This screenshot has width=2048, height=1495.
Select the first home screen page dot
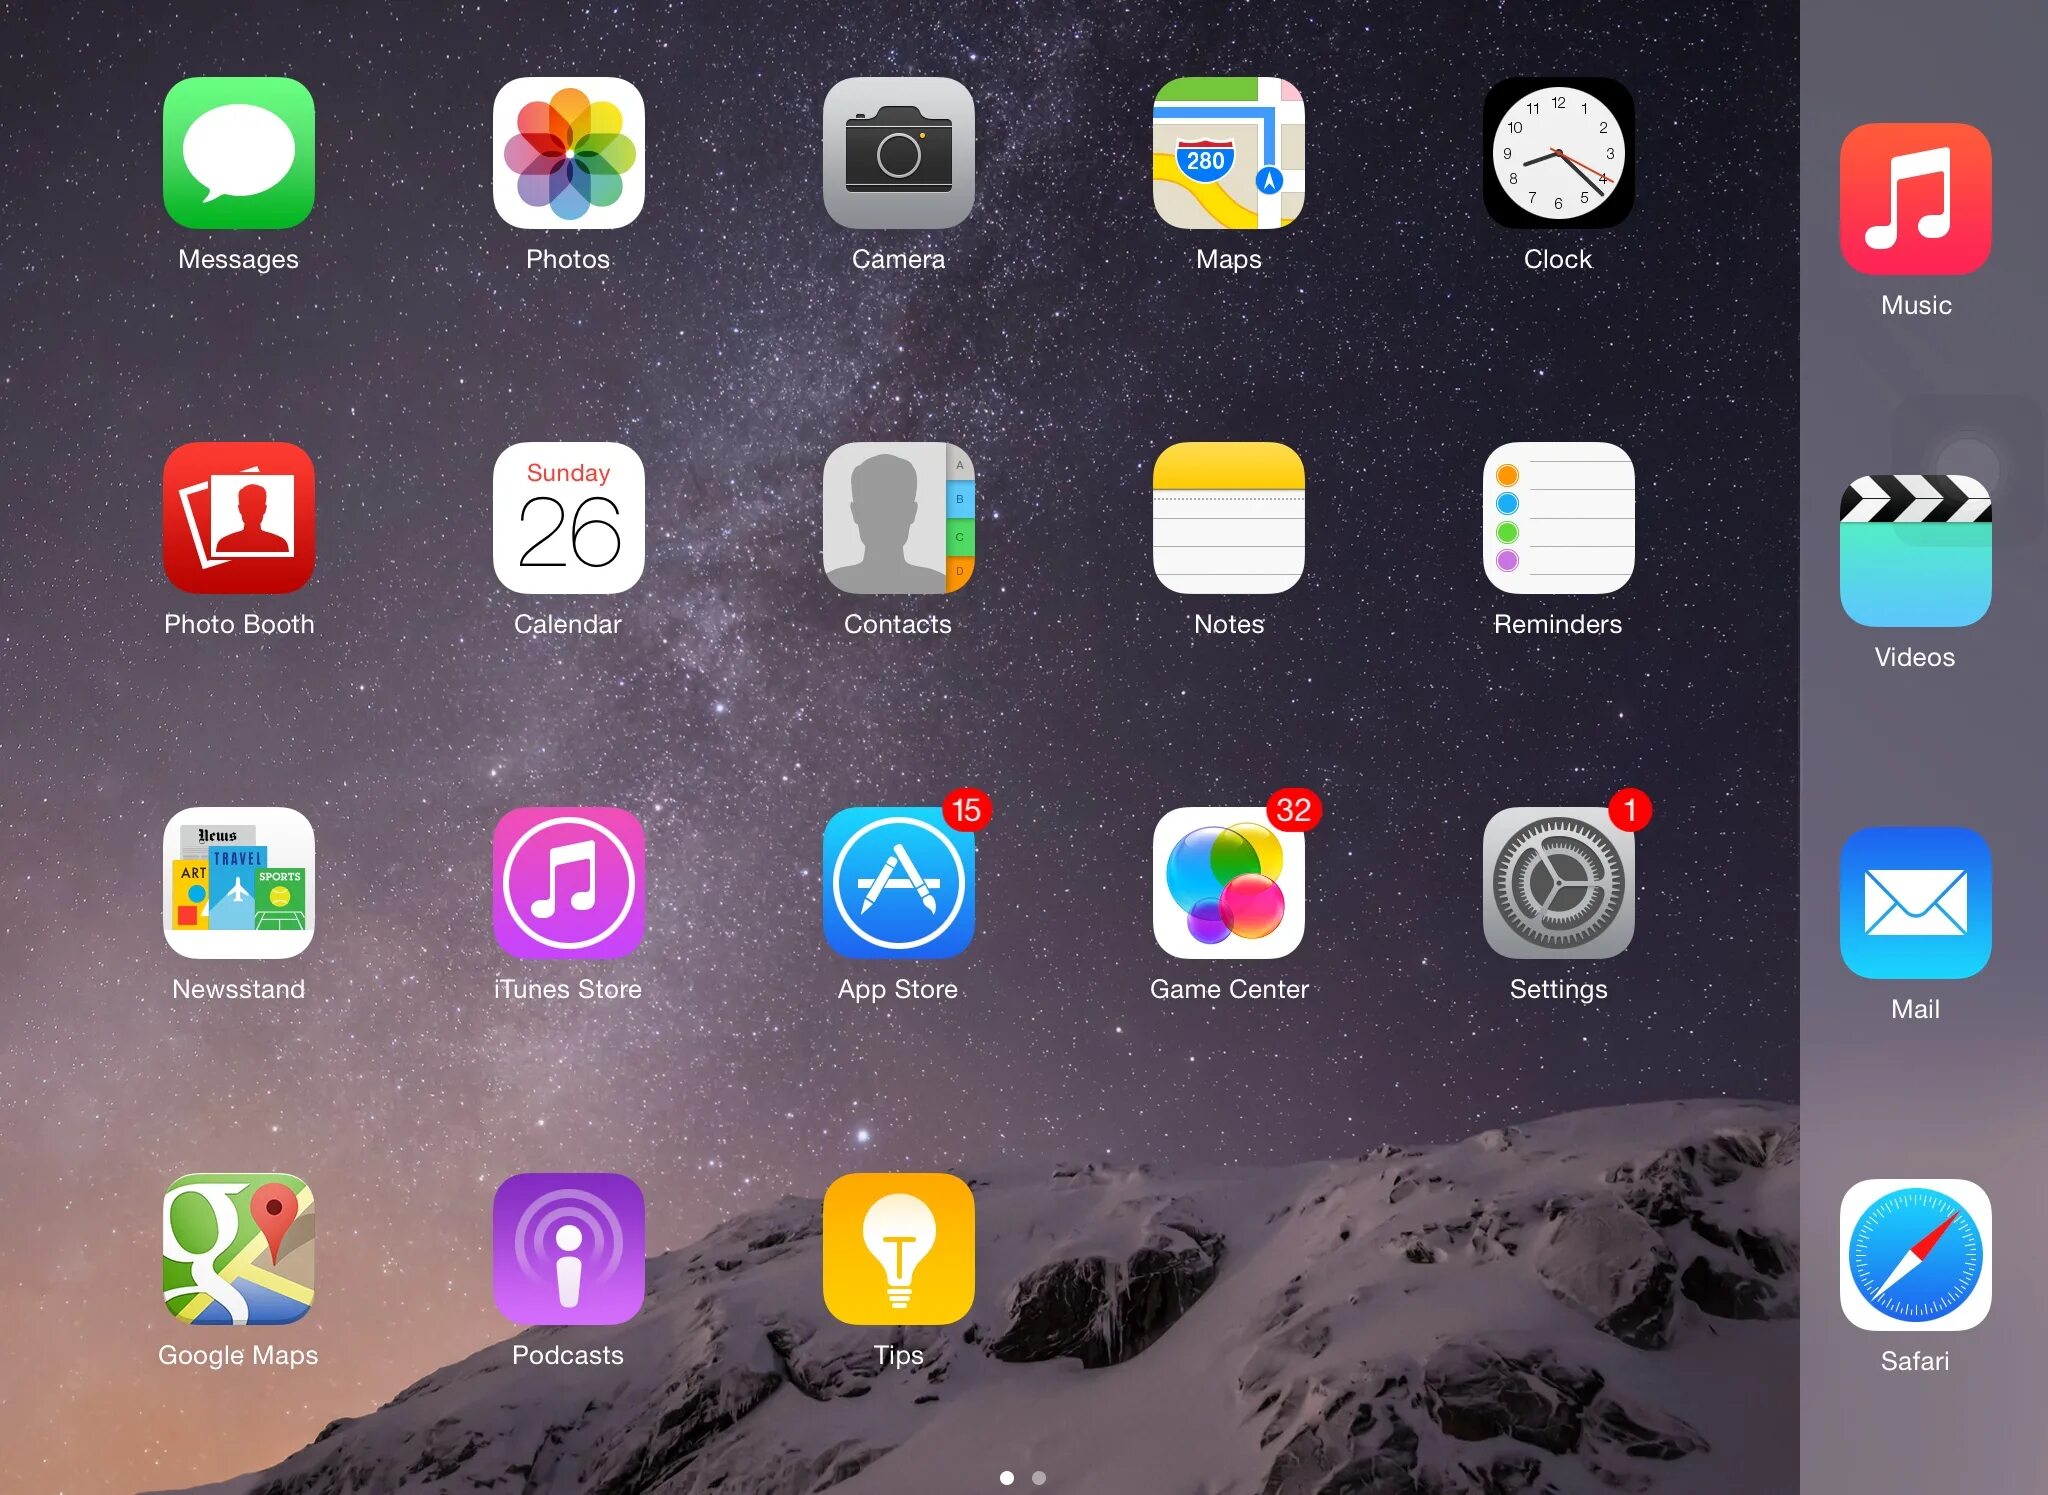pyautogui.click(x=1007, y=1477)
